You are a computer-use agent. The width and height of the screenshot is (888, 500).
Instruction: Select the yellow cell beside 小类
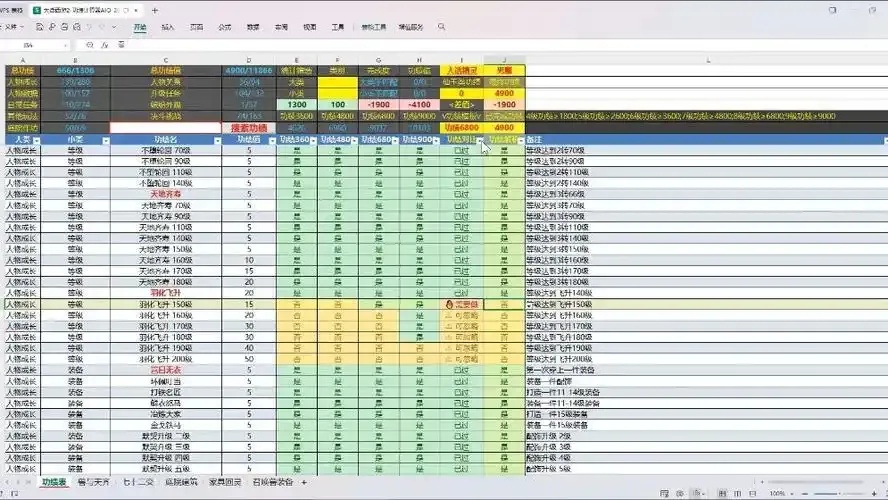pyautogui.click(x=338, y=93)
